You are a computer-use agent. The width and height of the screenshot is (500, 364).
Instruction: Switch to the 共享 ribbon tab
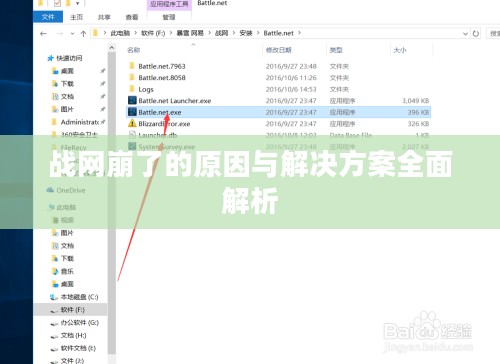pos(104,17)
